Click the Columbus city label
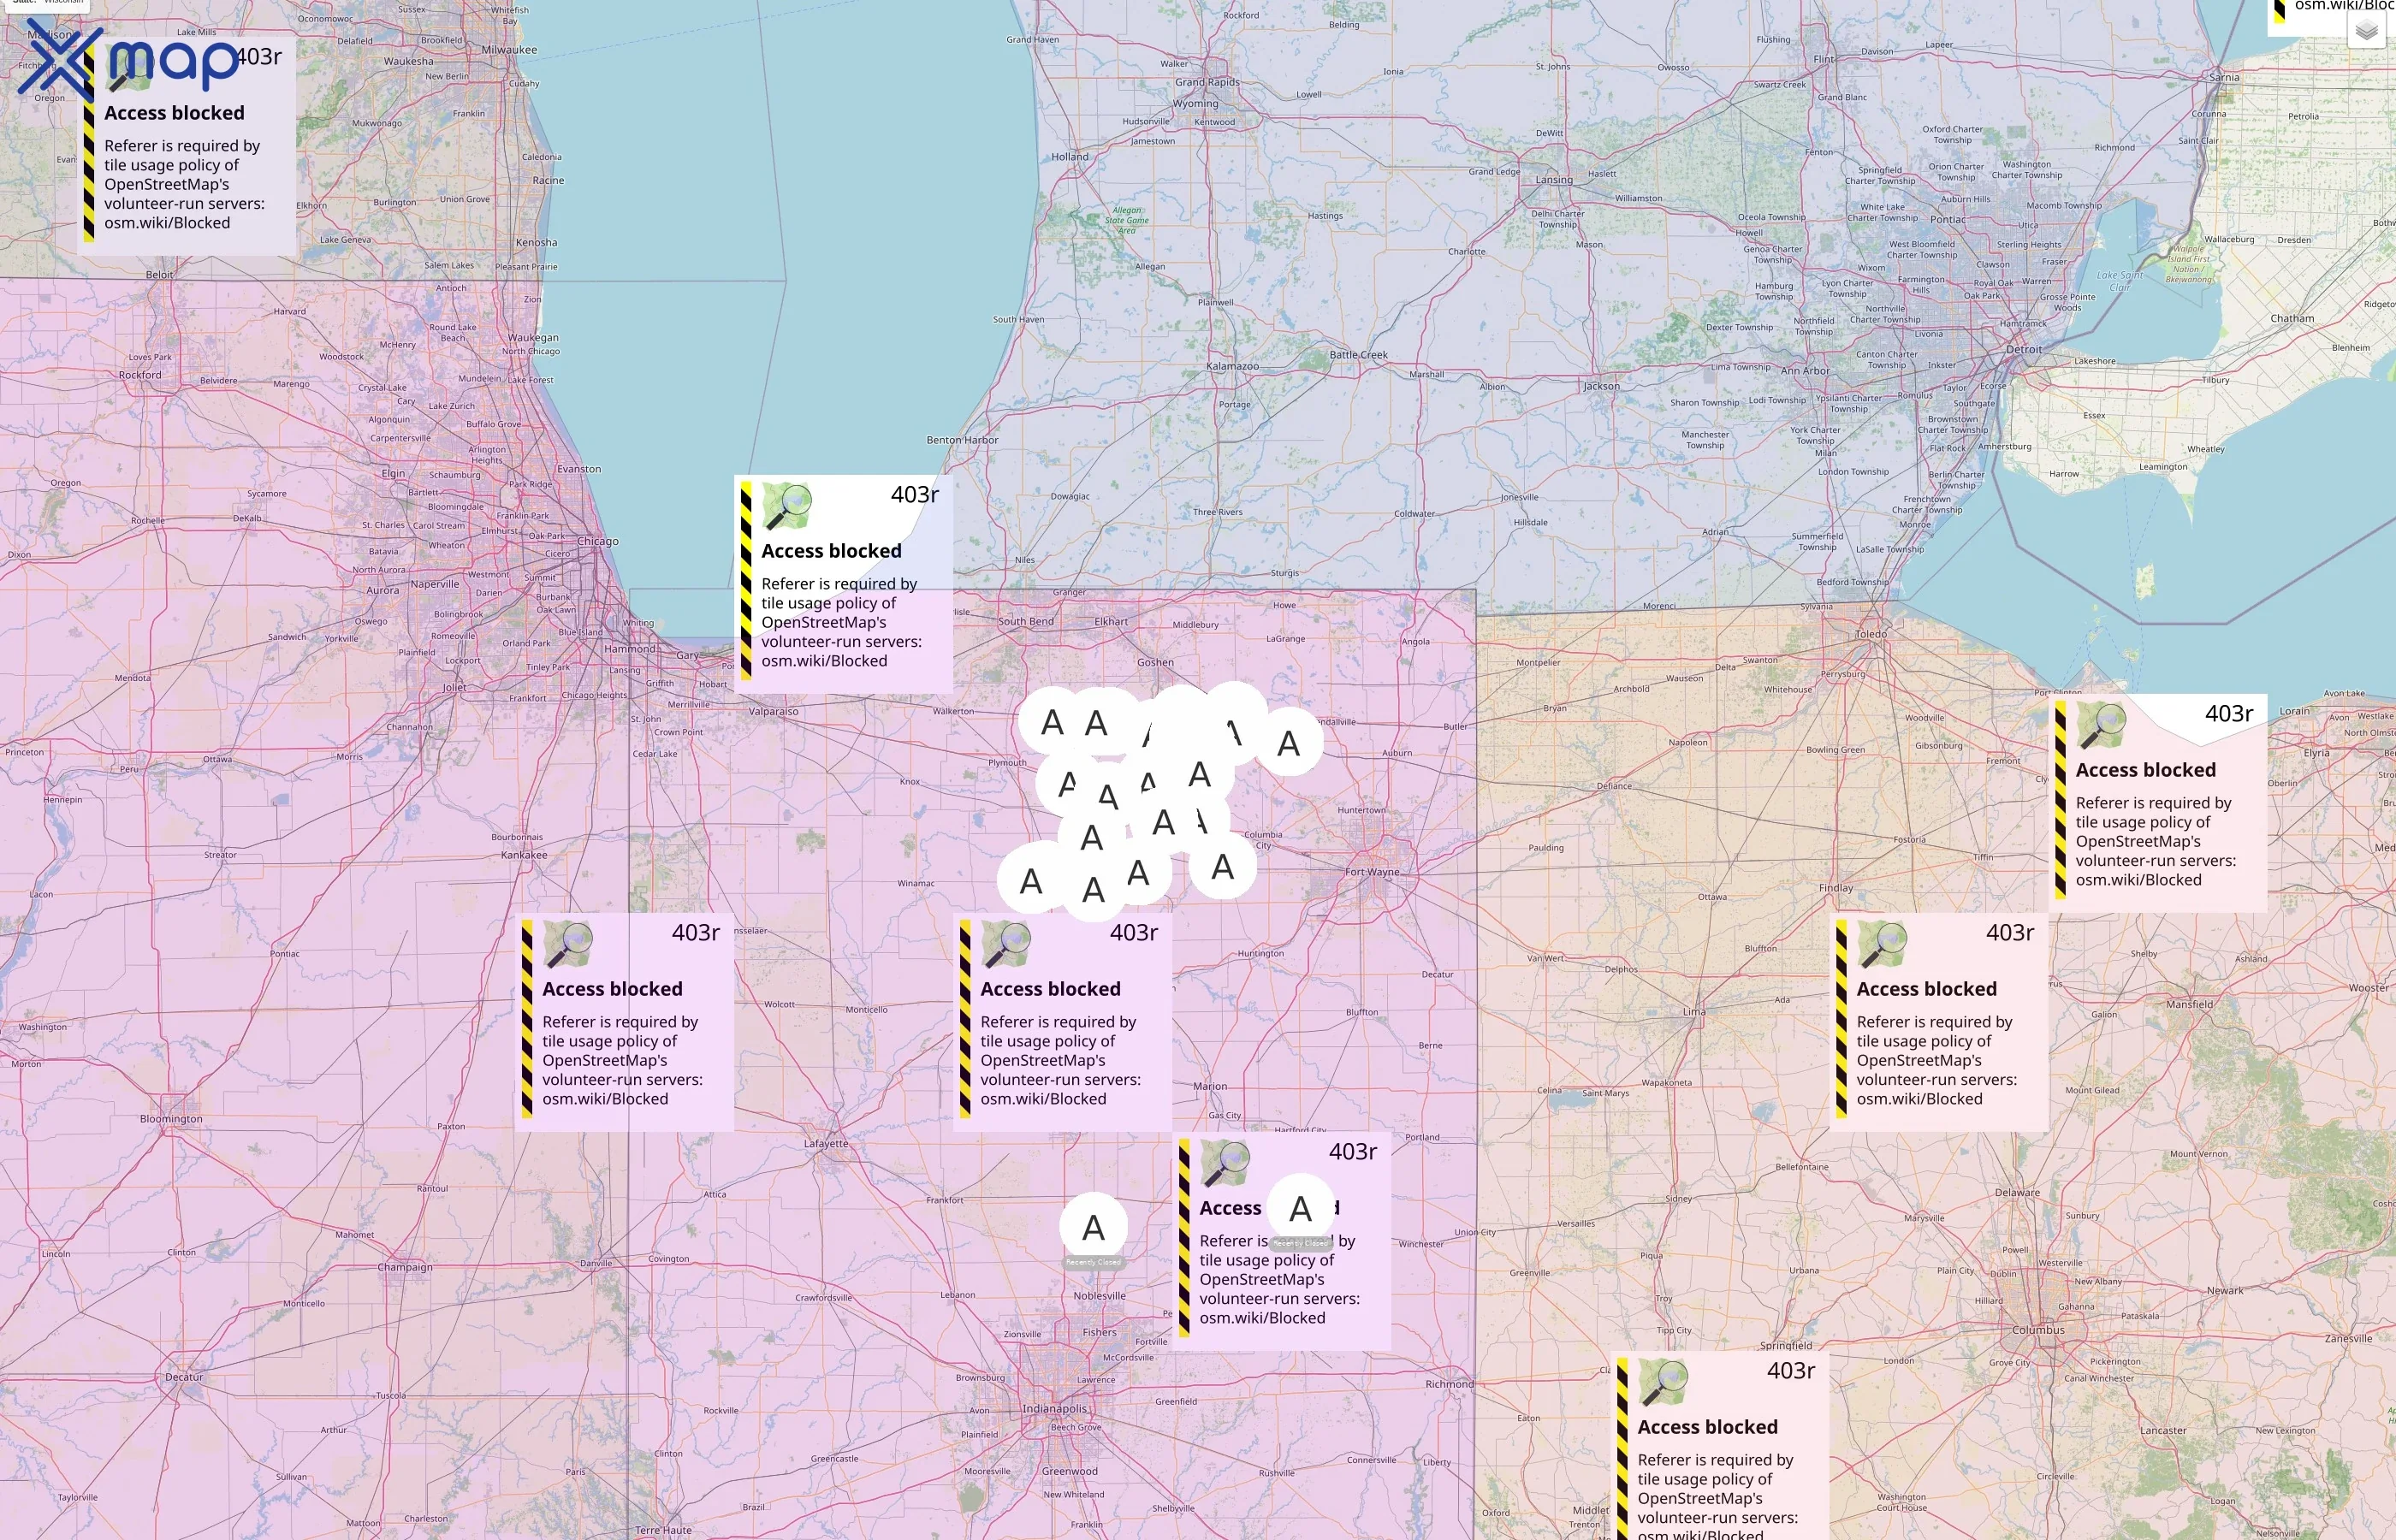This screenshot has height=1540, width=2396. coord(2038,1330)
